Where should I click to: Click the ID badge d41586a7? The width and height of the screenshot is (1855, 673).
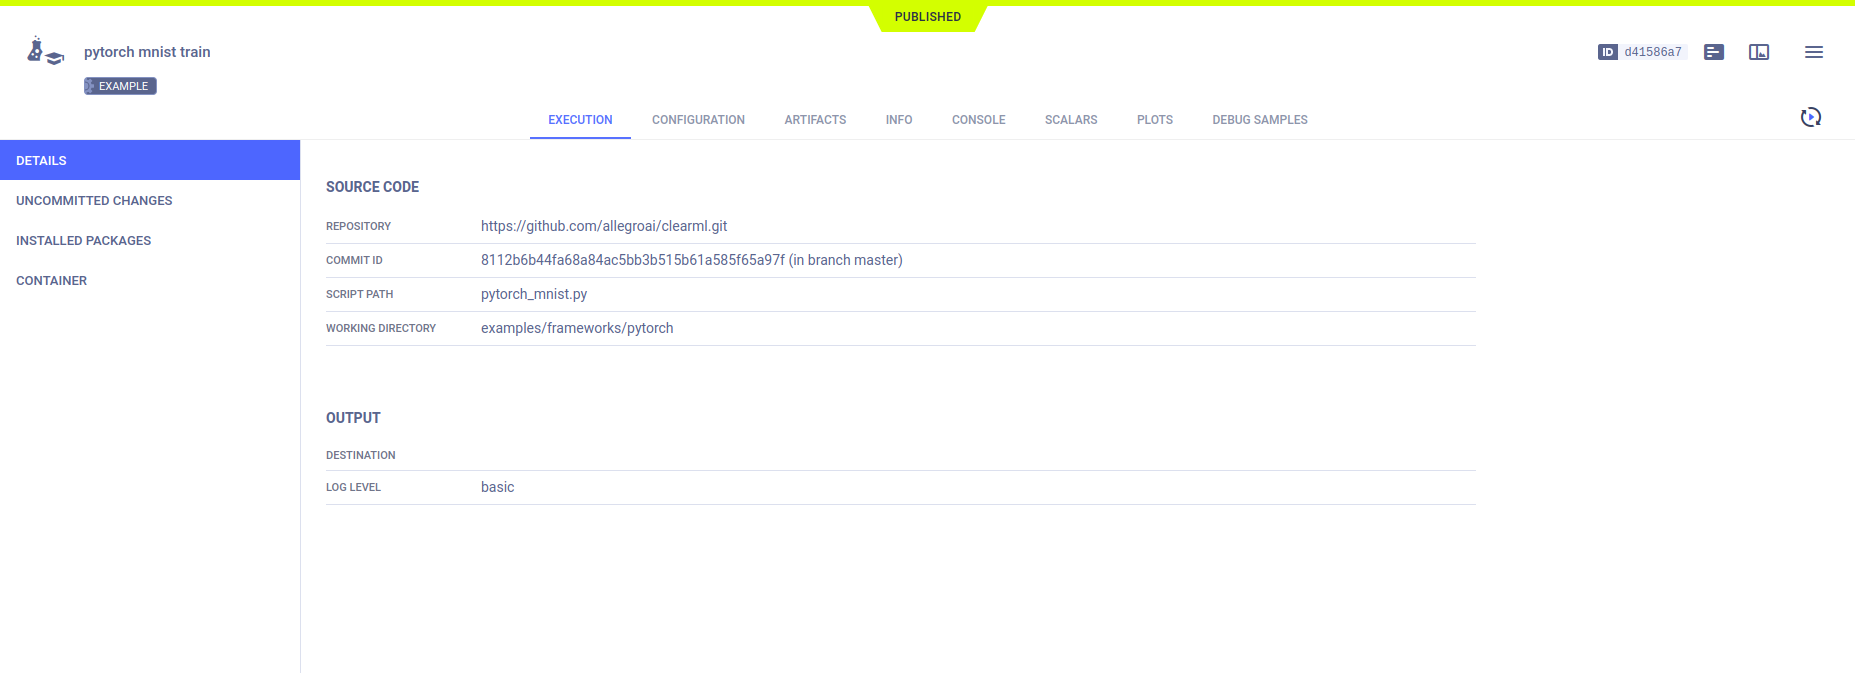(1642, 52)
